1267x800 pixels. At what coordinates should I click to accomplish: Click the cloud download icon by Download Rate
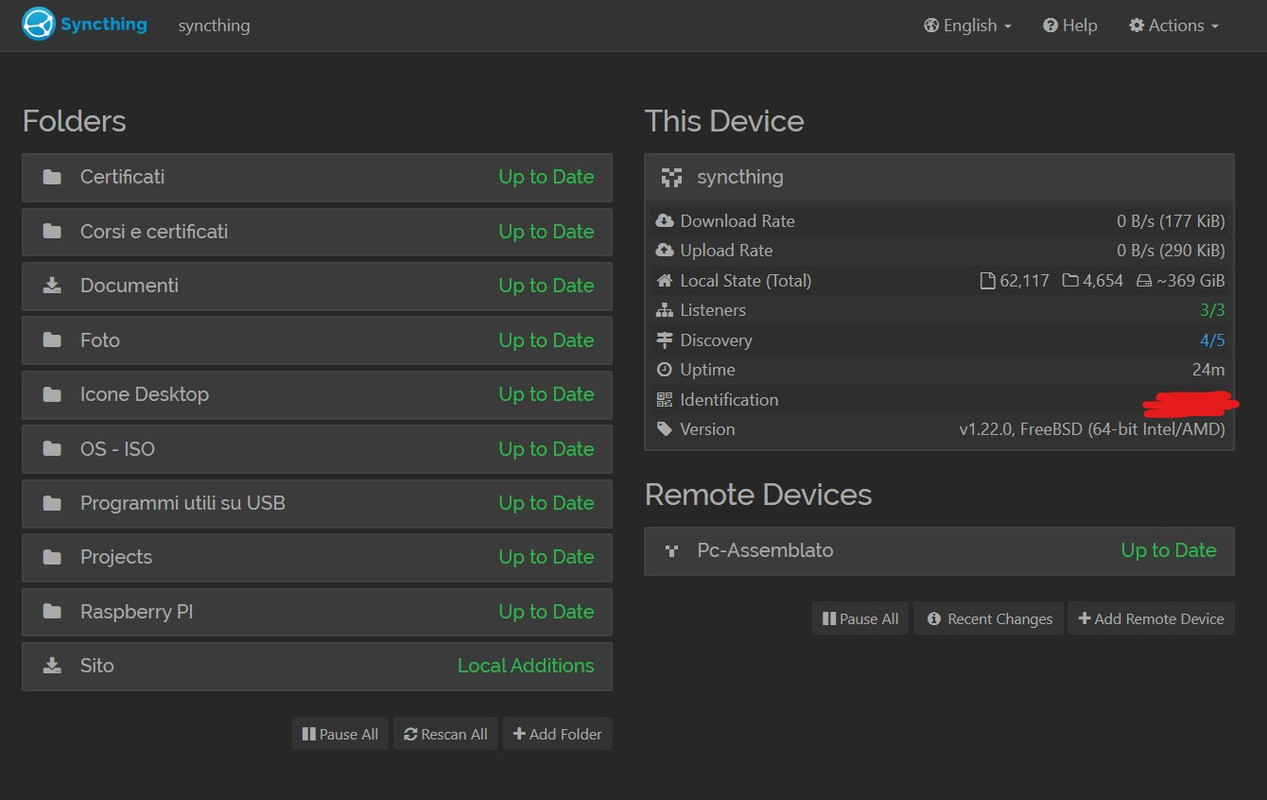coord(664,221)
